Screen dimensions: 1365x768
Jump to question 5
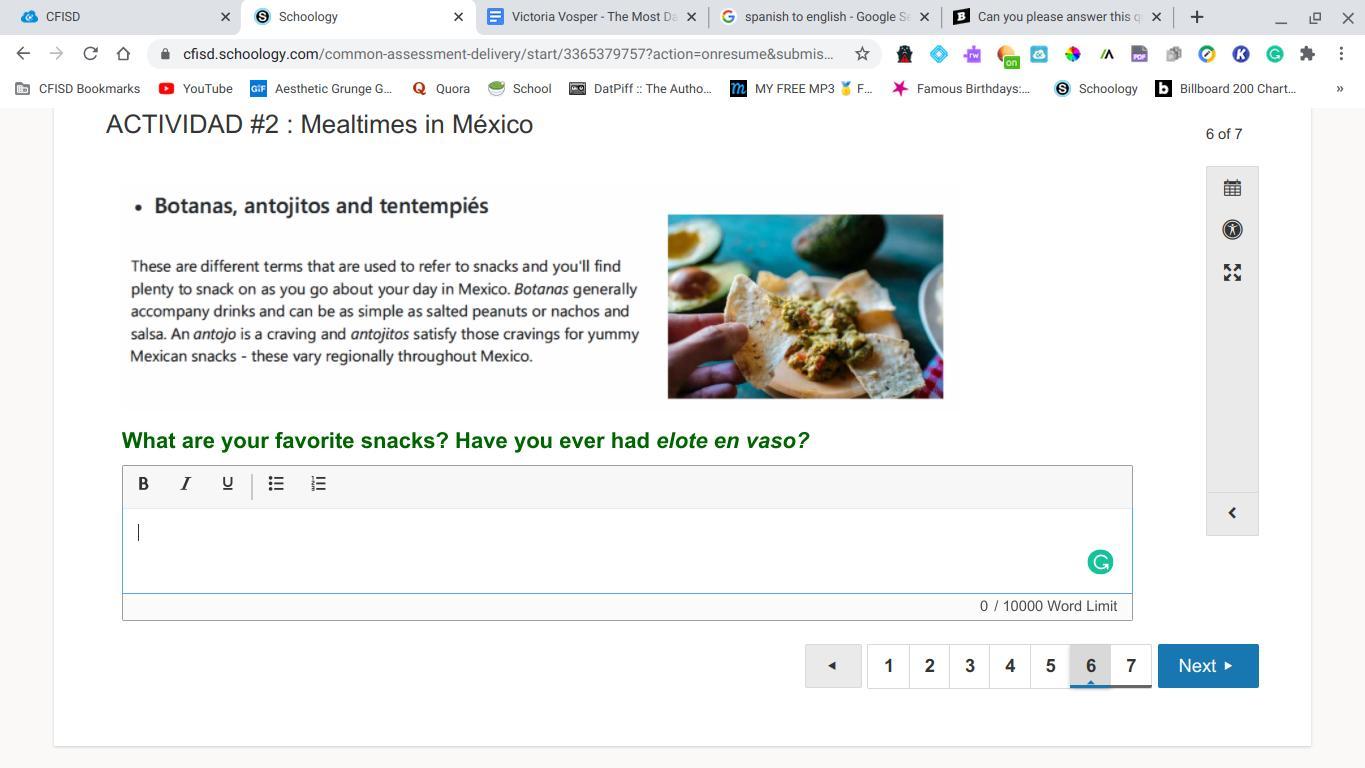1050,666
